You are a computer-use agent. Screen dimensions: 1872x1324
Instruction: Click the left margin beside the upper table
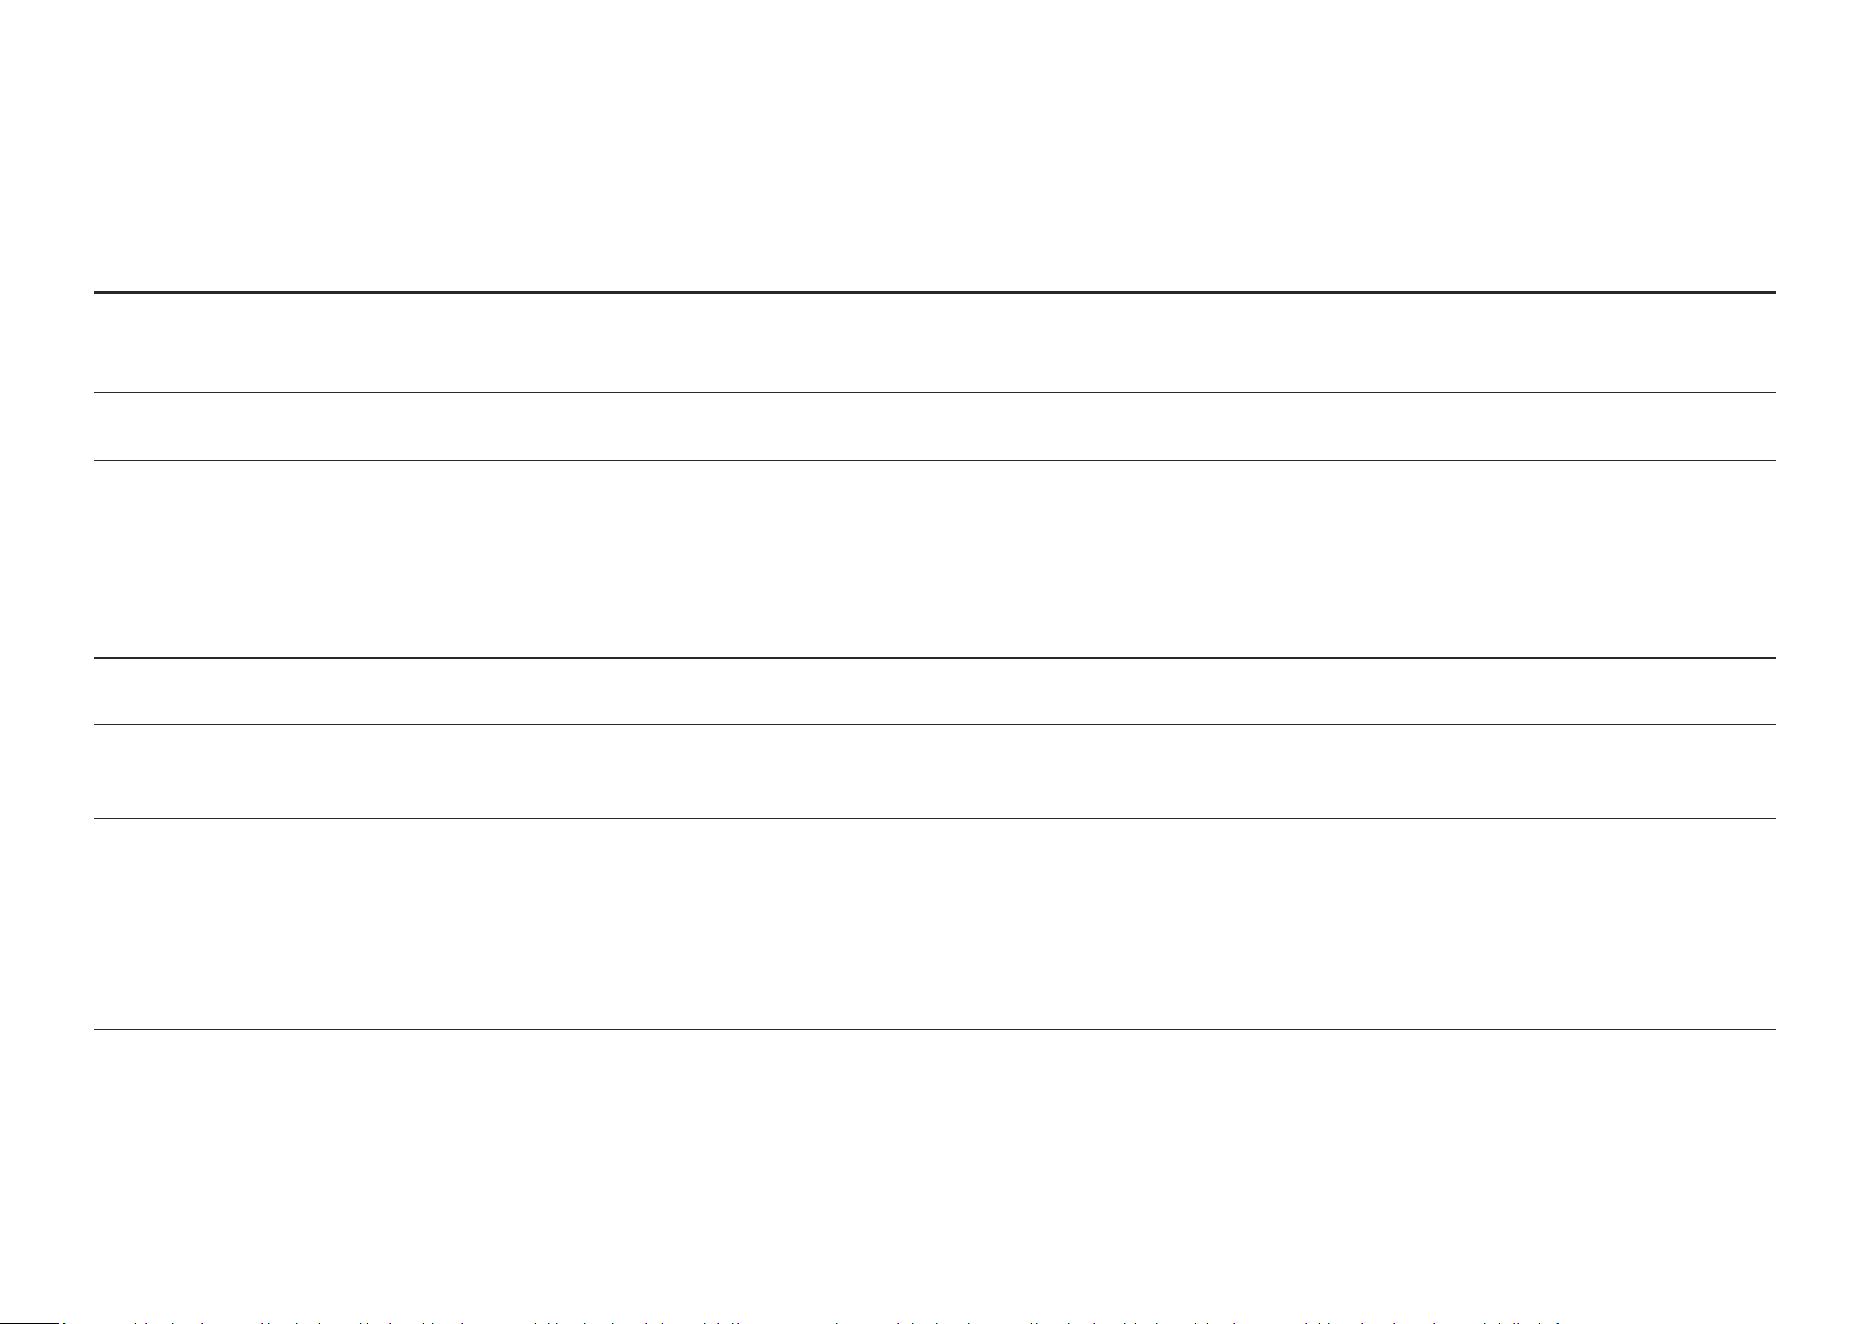[x=46, y=475]
